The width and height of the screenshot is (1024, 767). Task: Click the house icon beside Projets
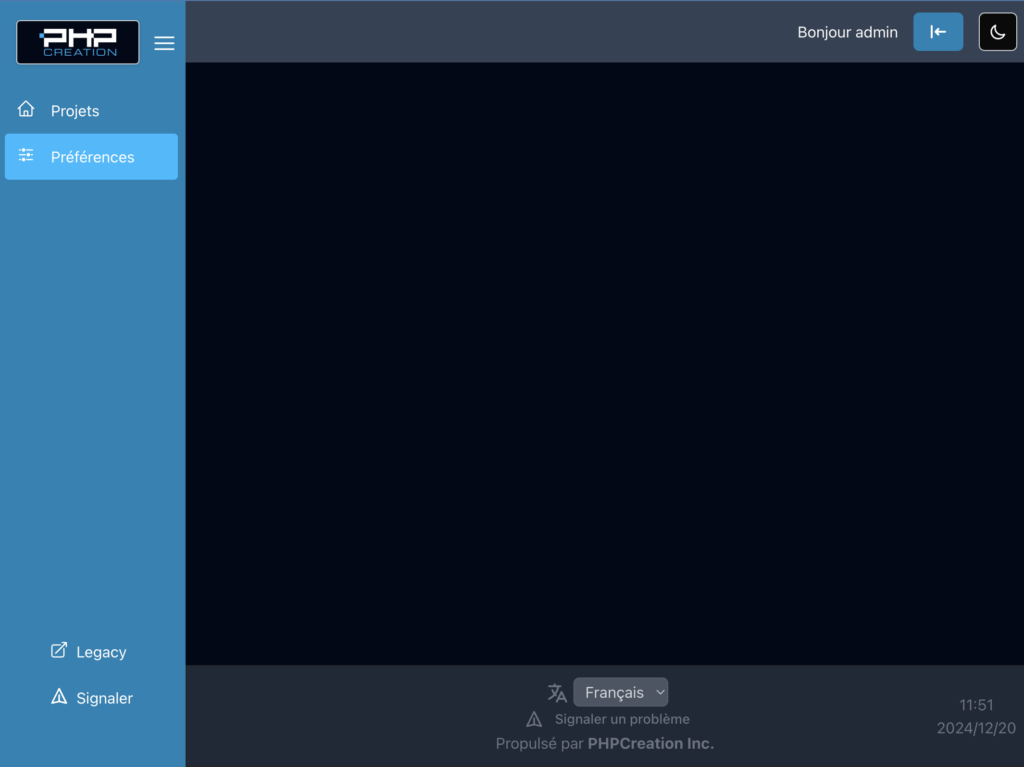[26, 110]
